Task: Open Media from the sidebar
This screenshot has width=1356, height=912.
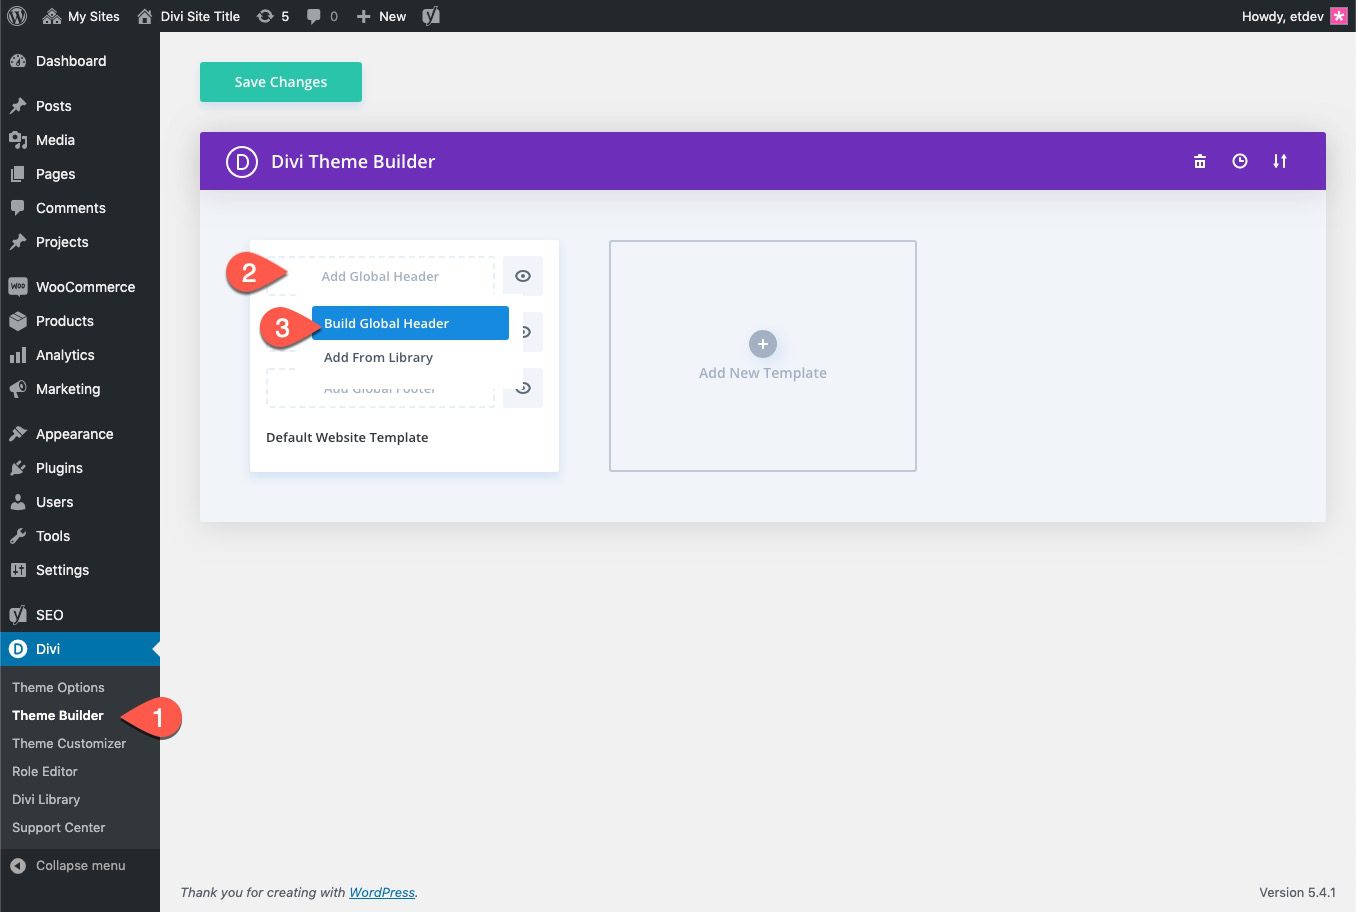Action: point(55,140)
